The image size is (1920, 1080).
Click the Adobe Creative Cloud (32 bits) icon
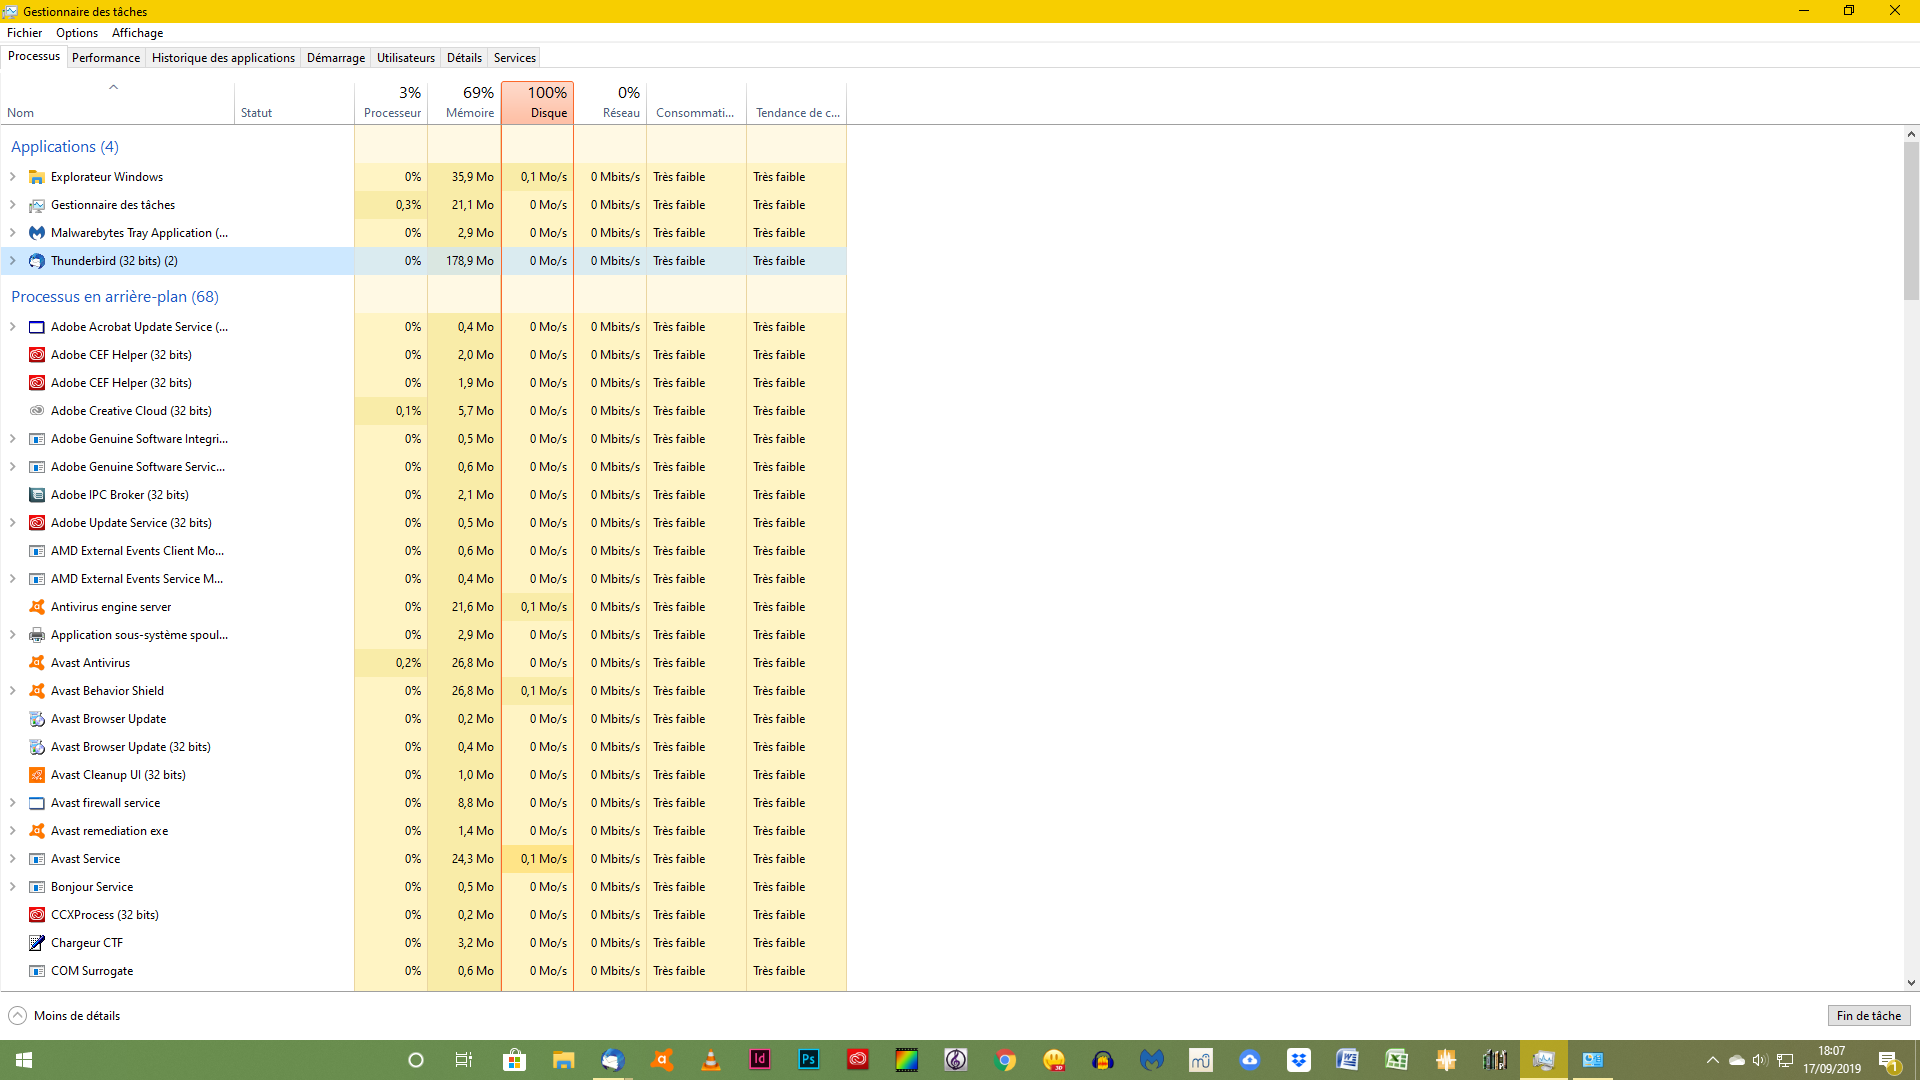[37, 411]
